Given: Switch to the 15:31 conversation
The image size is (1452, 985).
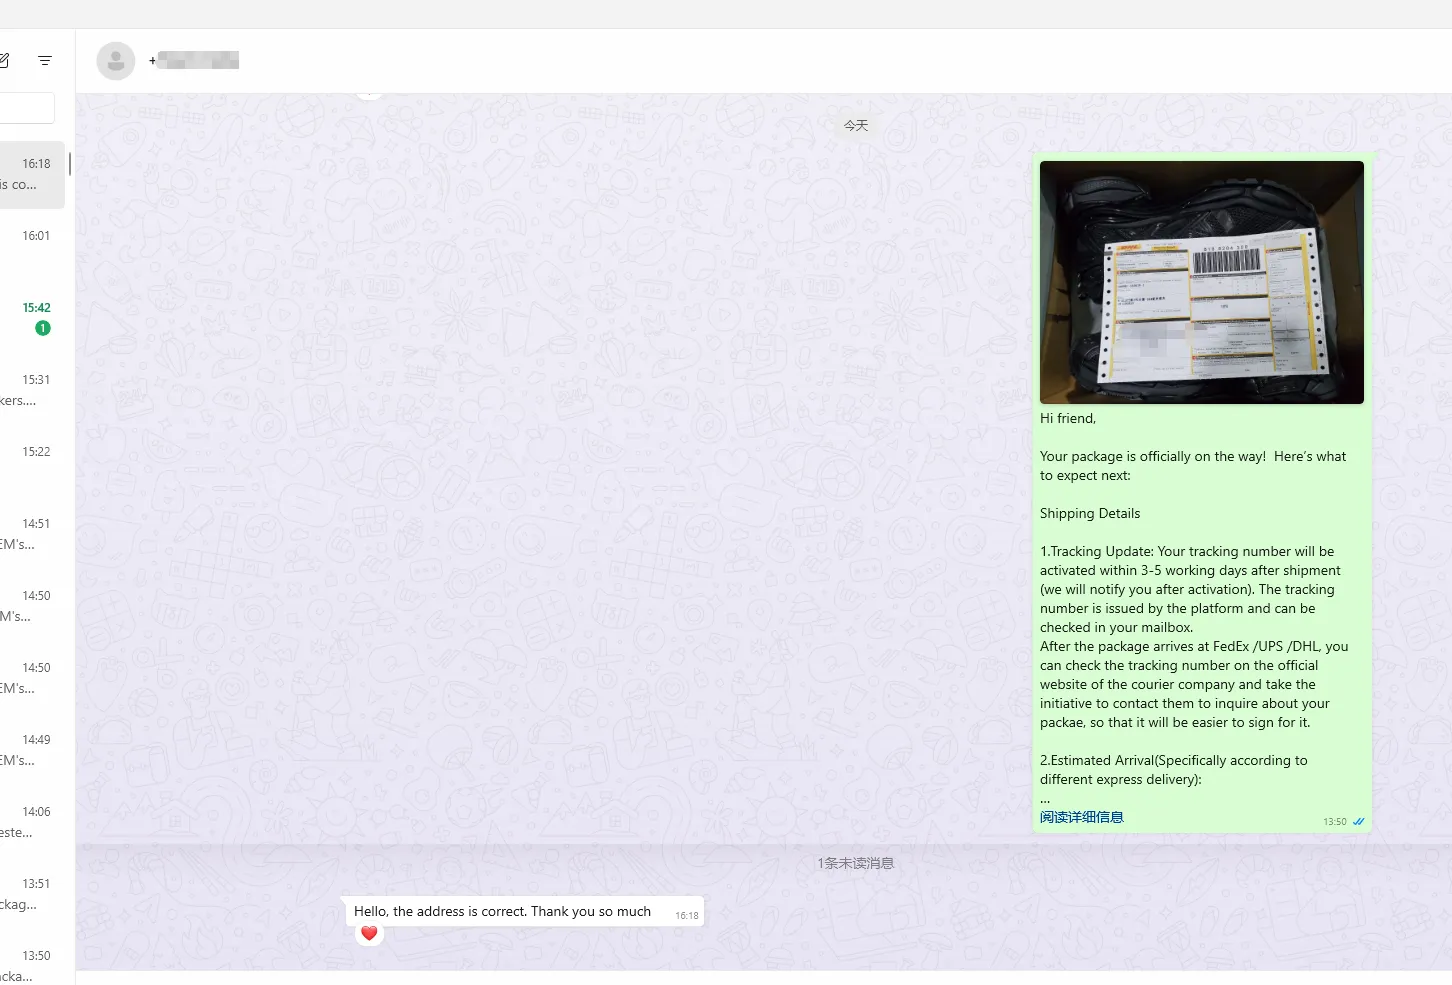Looking at the screenshot, I should tap(32, 390).
